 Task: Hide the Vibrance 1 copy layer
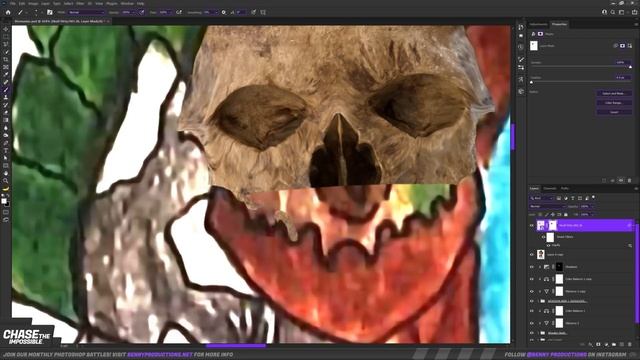coord(532,291)
